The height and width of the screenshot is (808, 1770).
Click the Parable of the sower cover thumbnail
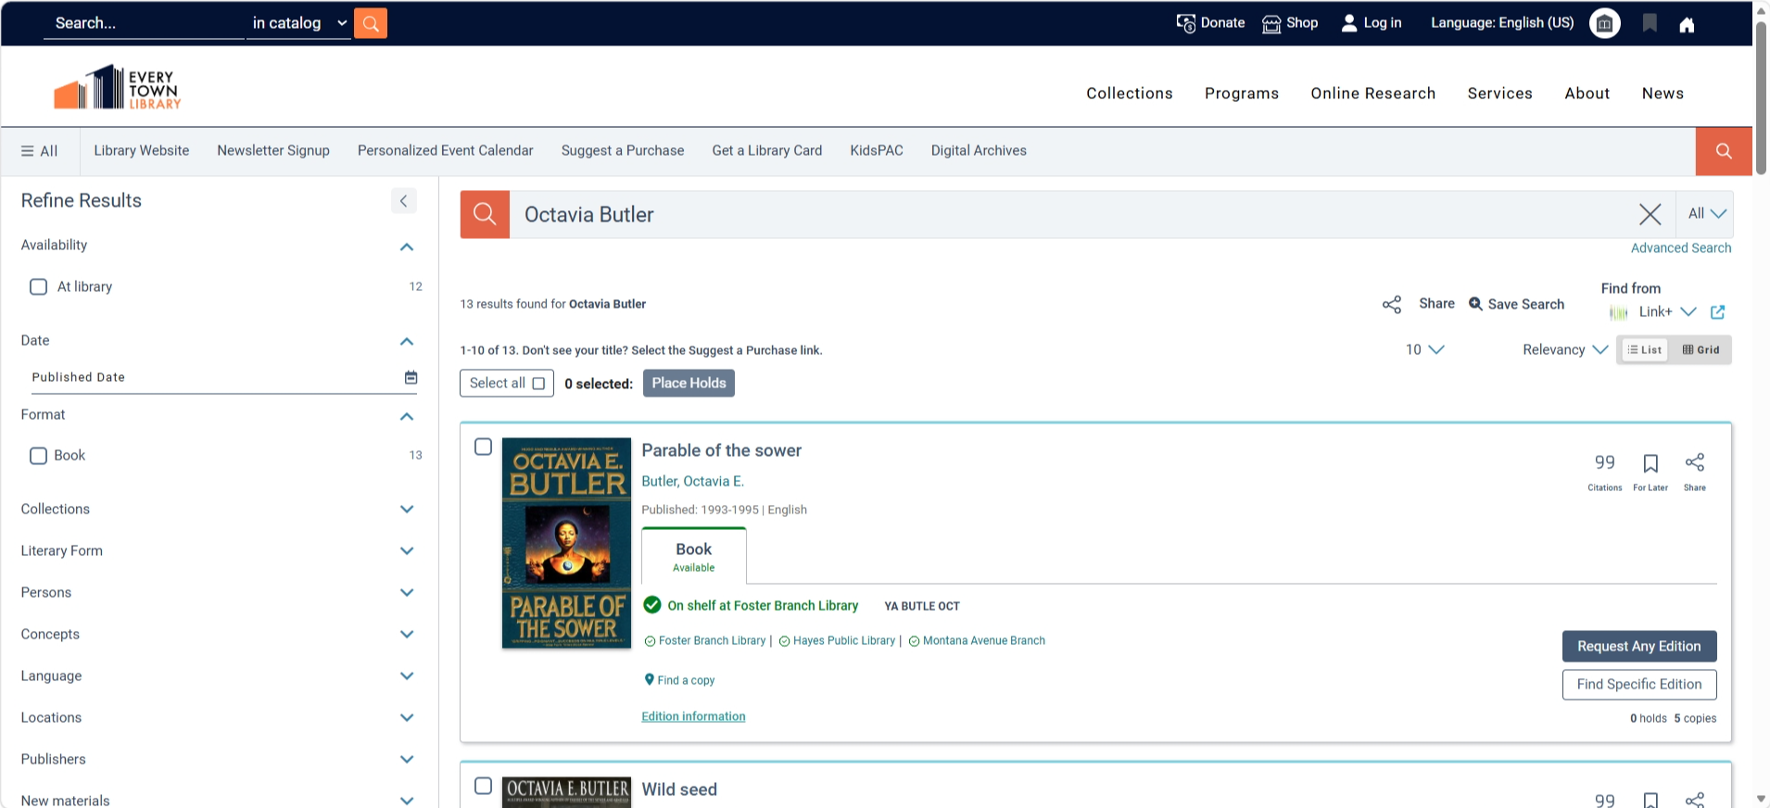pyautogui.click(x=566, y=543)
